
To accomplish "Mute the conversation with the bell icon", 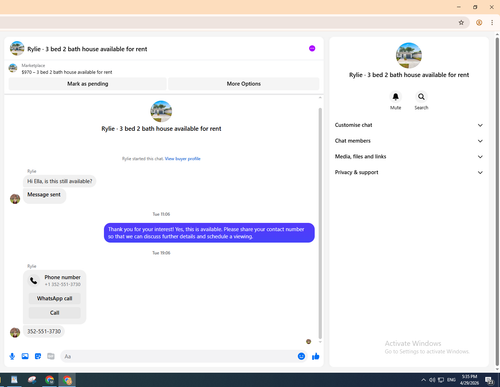I will [395, 97].
